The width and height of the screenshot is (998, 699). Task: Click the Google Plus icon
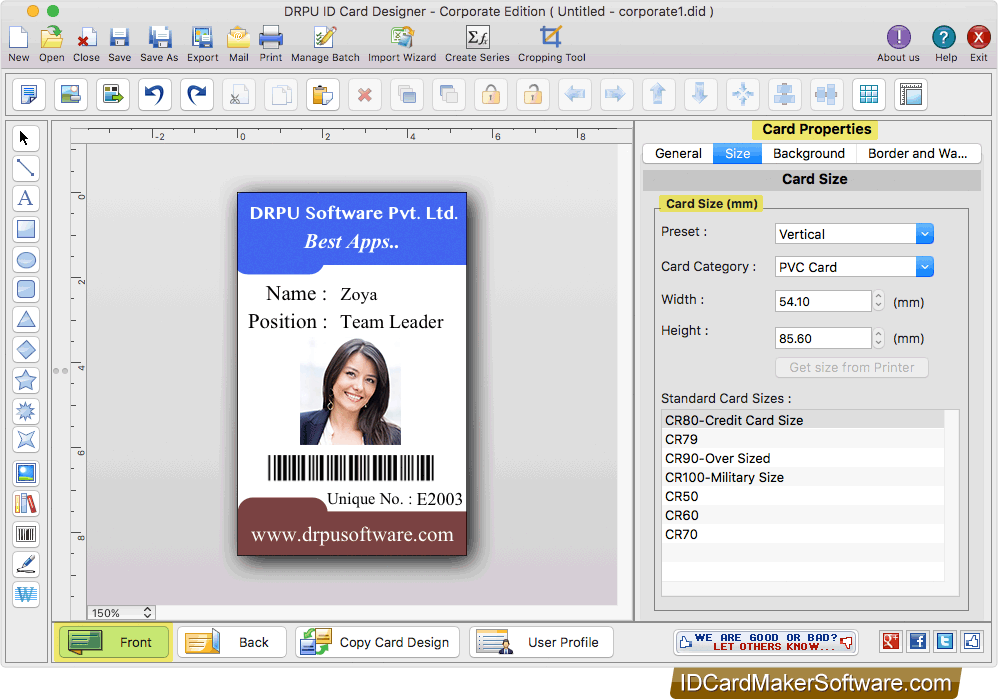[x=891, y=641]
